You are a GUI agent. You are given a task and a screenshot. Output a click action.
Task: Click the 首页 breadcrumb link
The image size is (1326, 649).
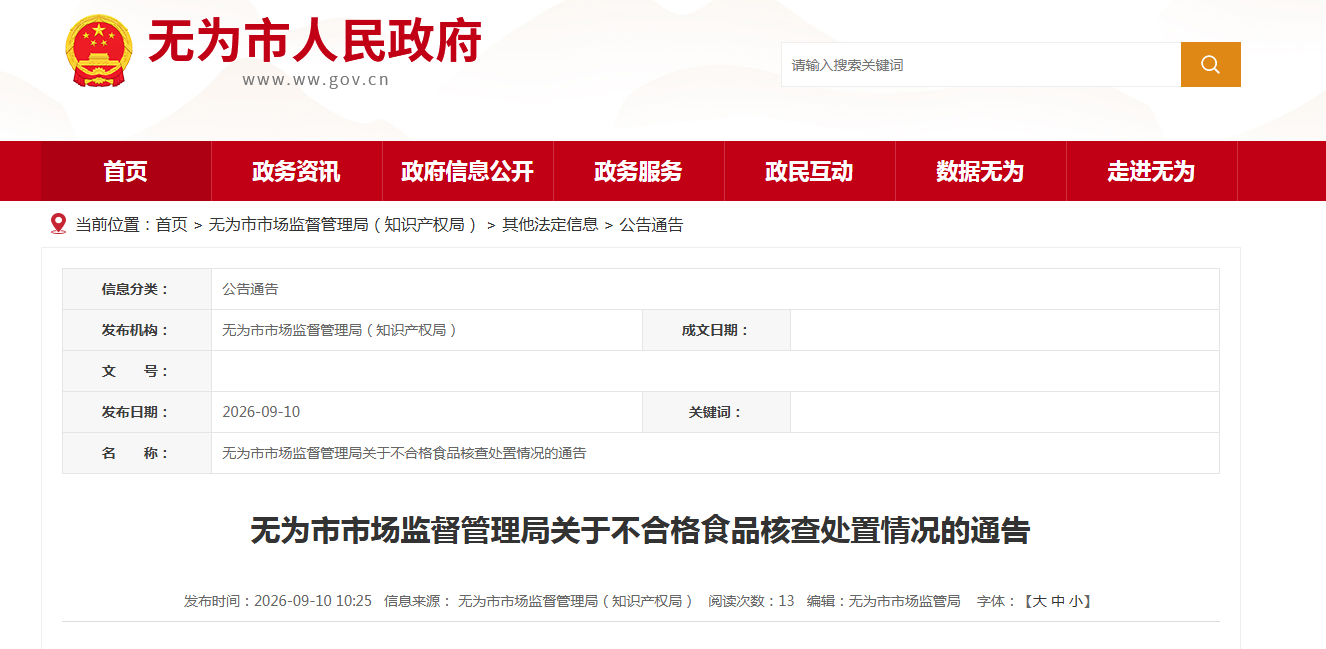tap(171, 225)
